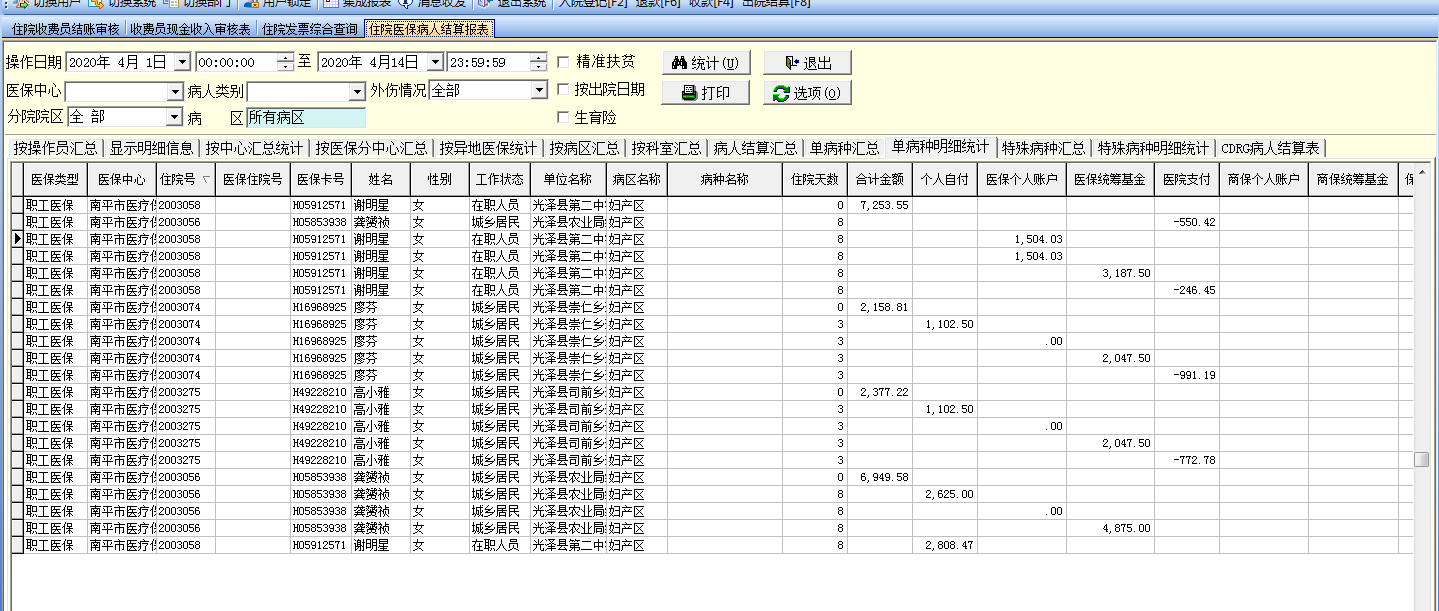Select the 合计金额 cell showing 6,949.58
The width and height of the screenshot is (1439, 611).
tap(880, 477)
